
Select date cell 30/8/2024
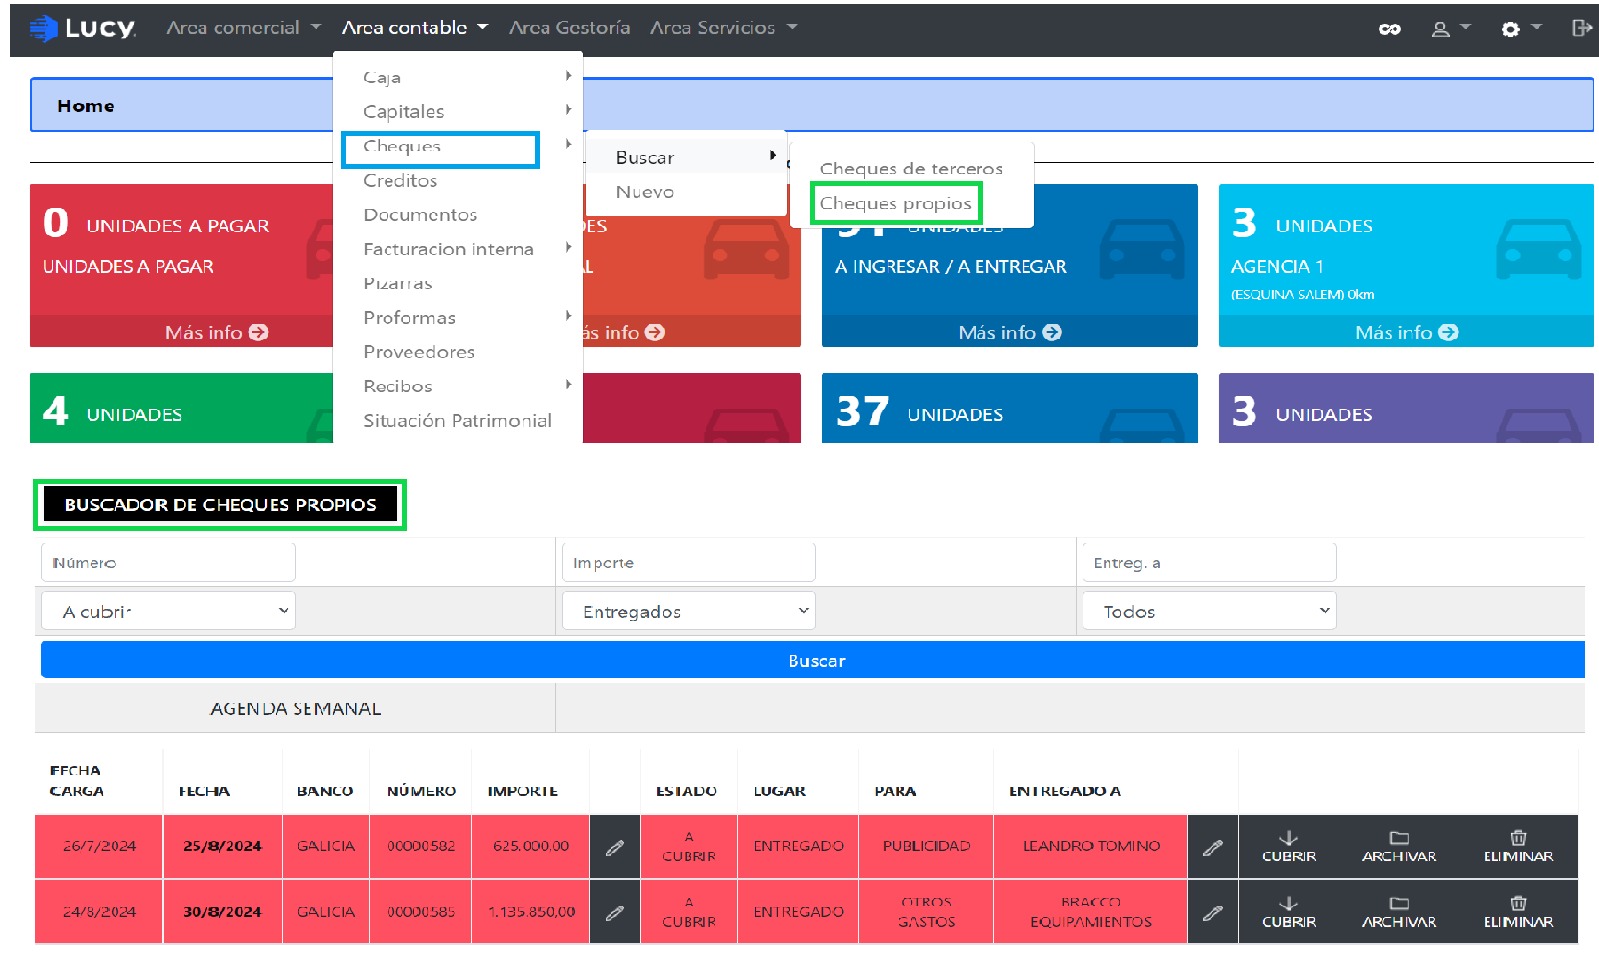click(x=222, y=912)
